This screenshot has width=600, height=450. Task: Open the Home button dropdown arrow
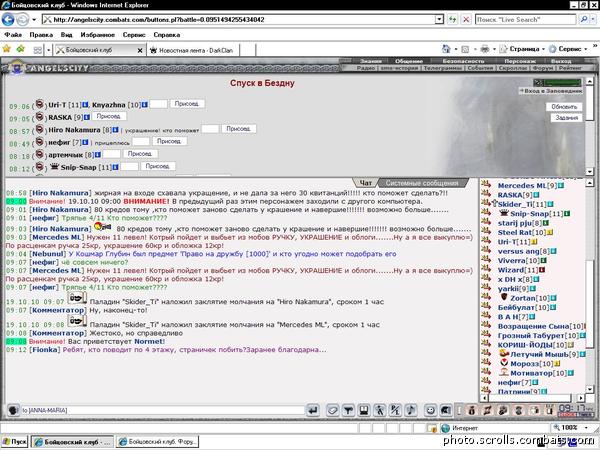(x=456, y=49)
